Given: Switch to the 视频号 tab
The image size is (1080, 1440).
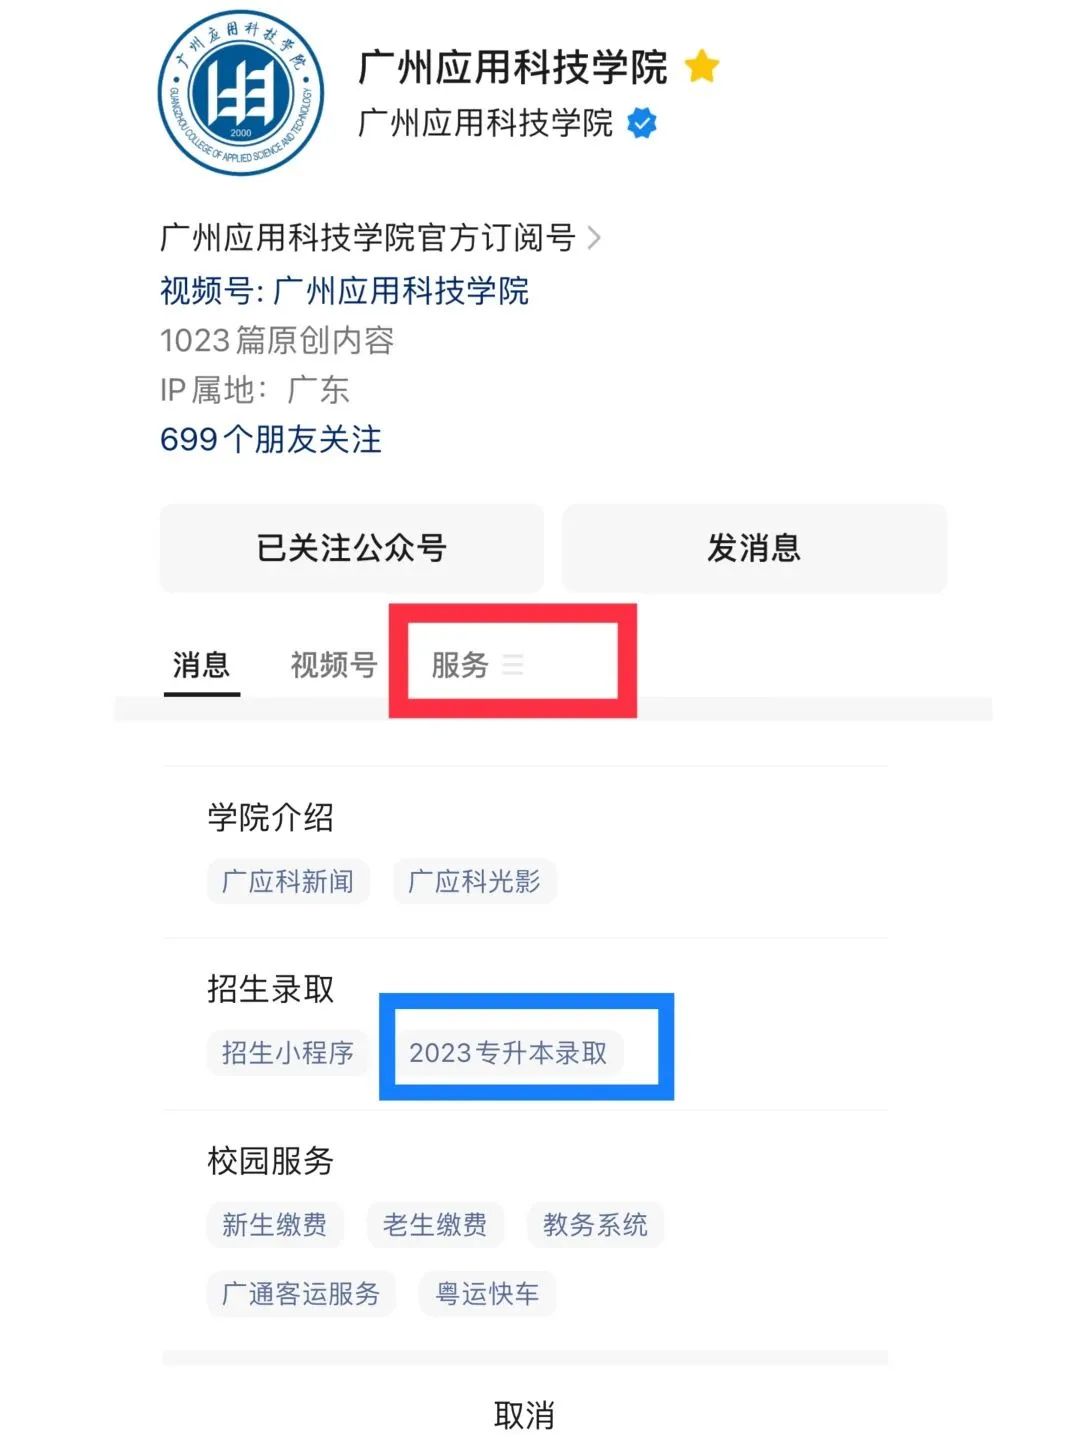Looking at the screenshot, I should pyautogui.click(x=332, y=663).
